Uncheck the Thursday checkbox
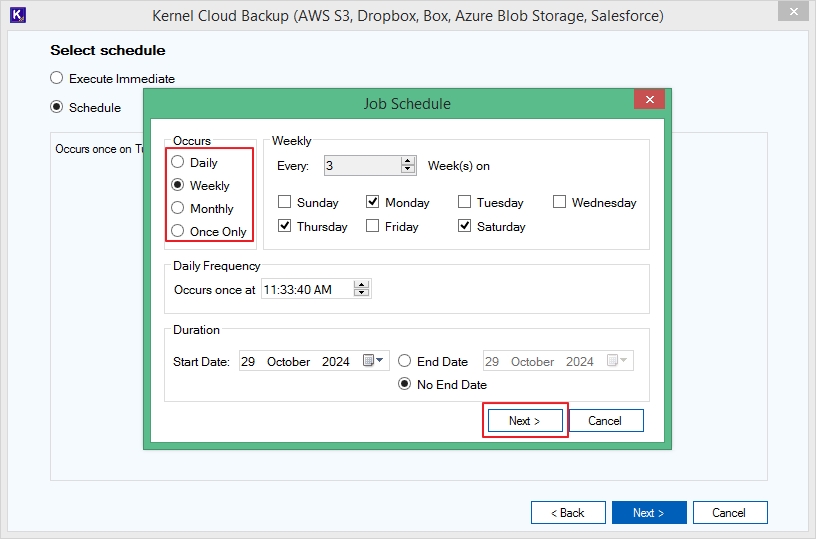The width and height of the screenshot is (816, 539). click(284, 225)
